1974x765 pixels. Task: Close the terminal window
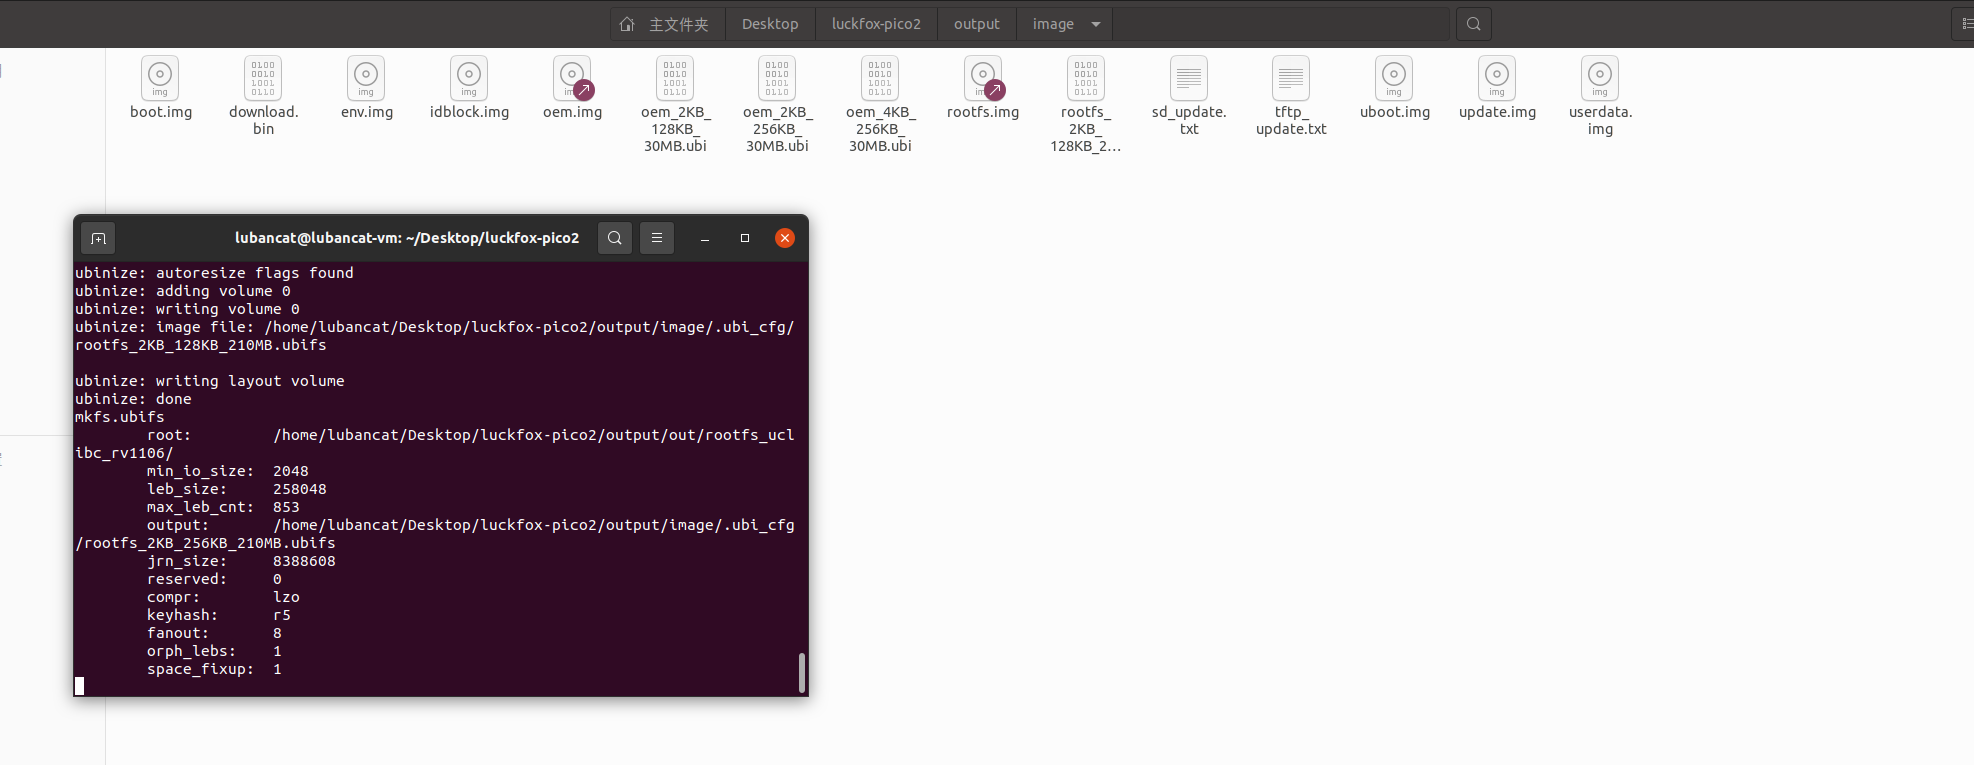(785, 238)
